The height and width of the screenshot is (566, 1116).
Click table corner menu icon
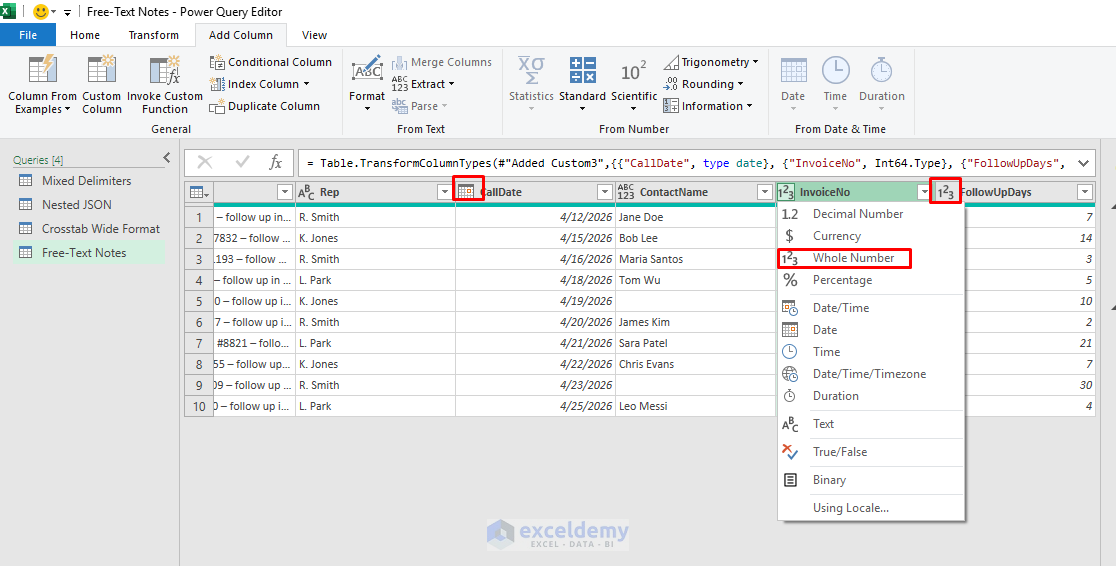point(199,192)
